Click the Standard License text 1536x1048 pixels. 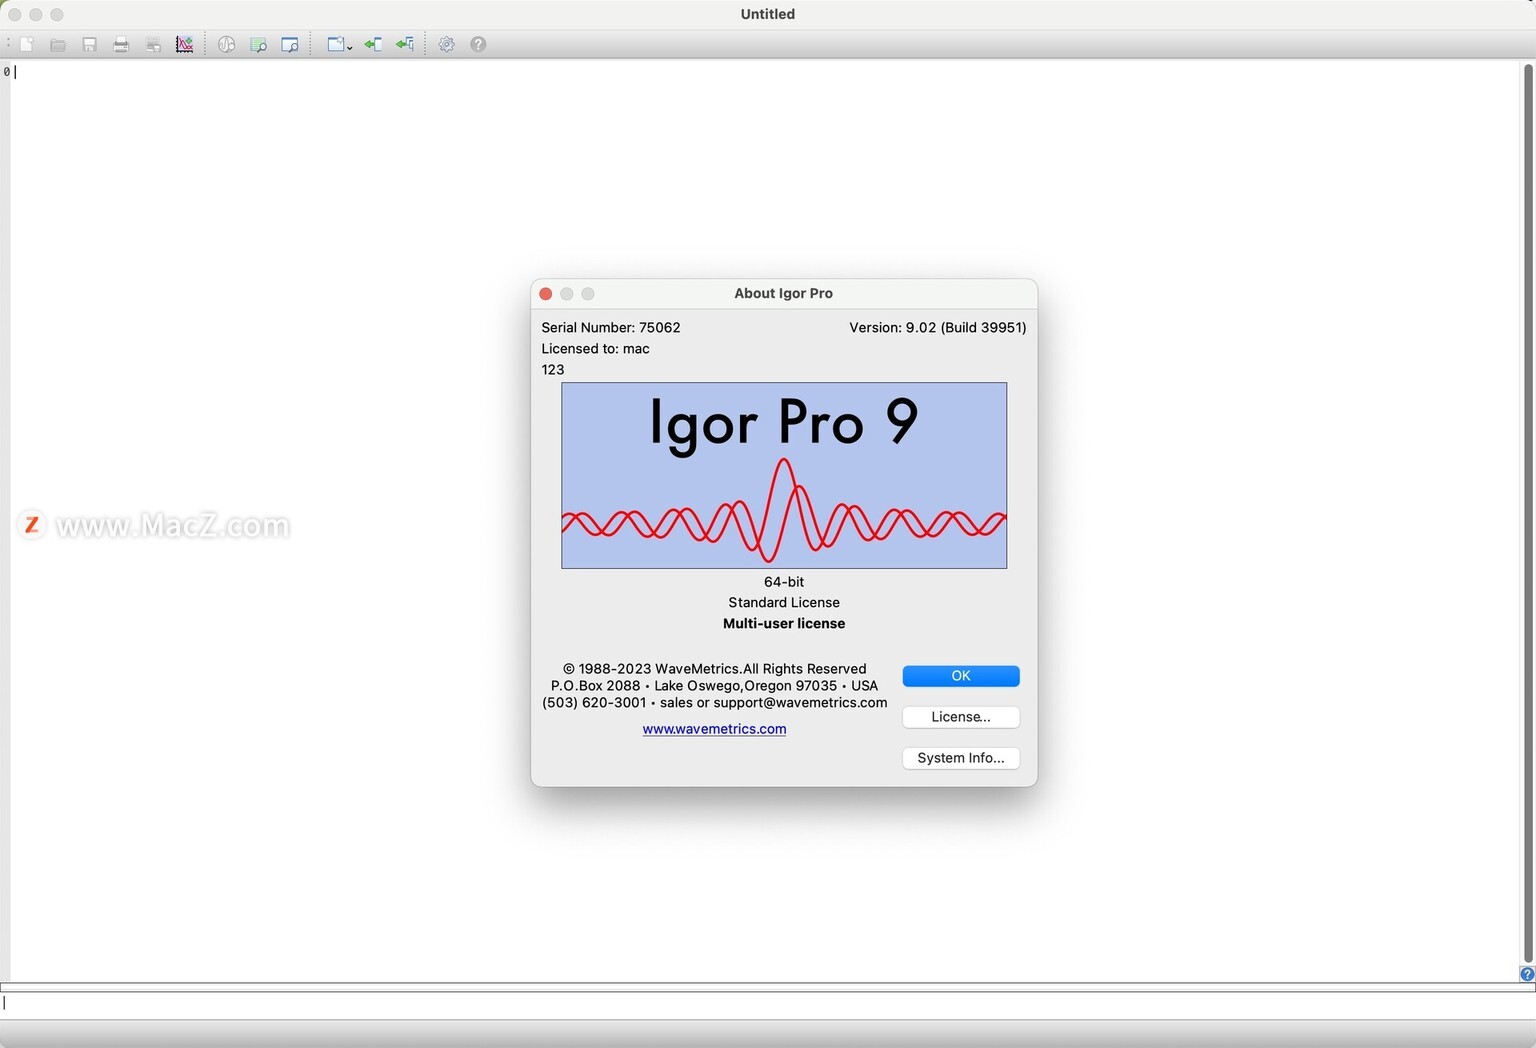tap(784, 603)
